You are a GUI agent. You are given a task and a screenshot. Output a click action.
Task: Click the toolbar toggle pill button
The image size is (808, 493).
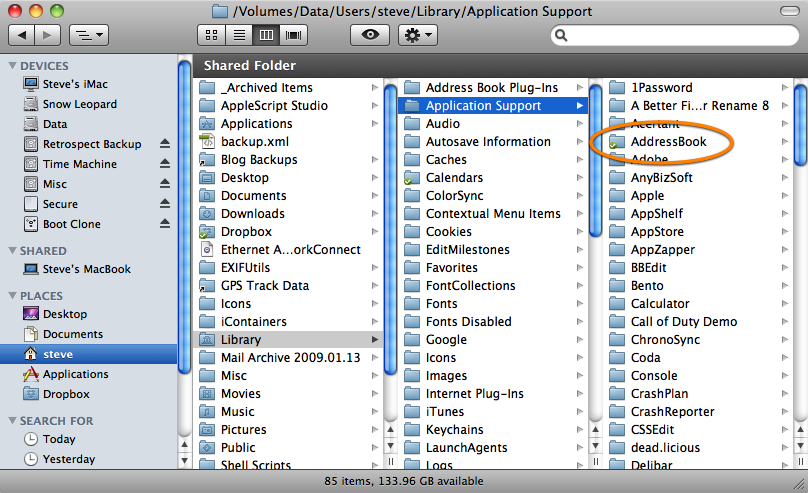[x=789, y=11]
